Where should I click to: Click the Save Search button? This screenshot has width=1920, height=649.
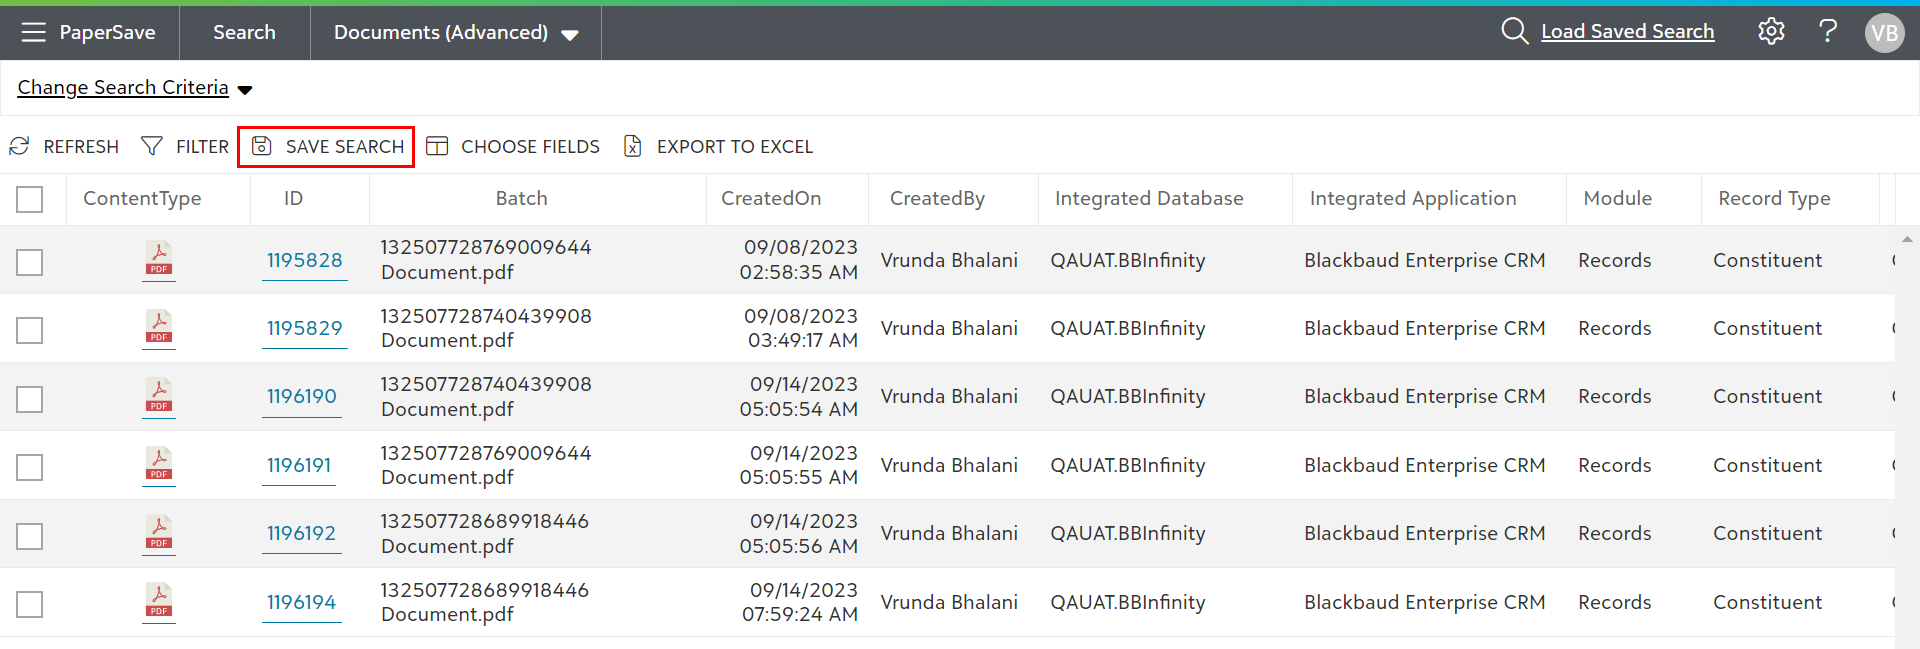click(326, 147)
